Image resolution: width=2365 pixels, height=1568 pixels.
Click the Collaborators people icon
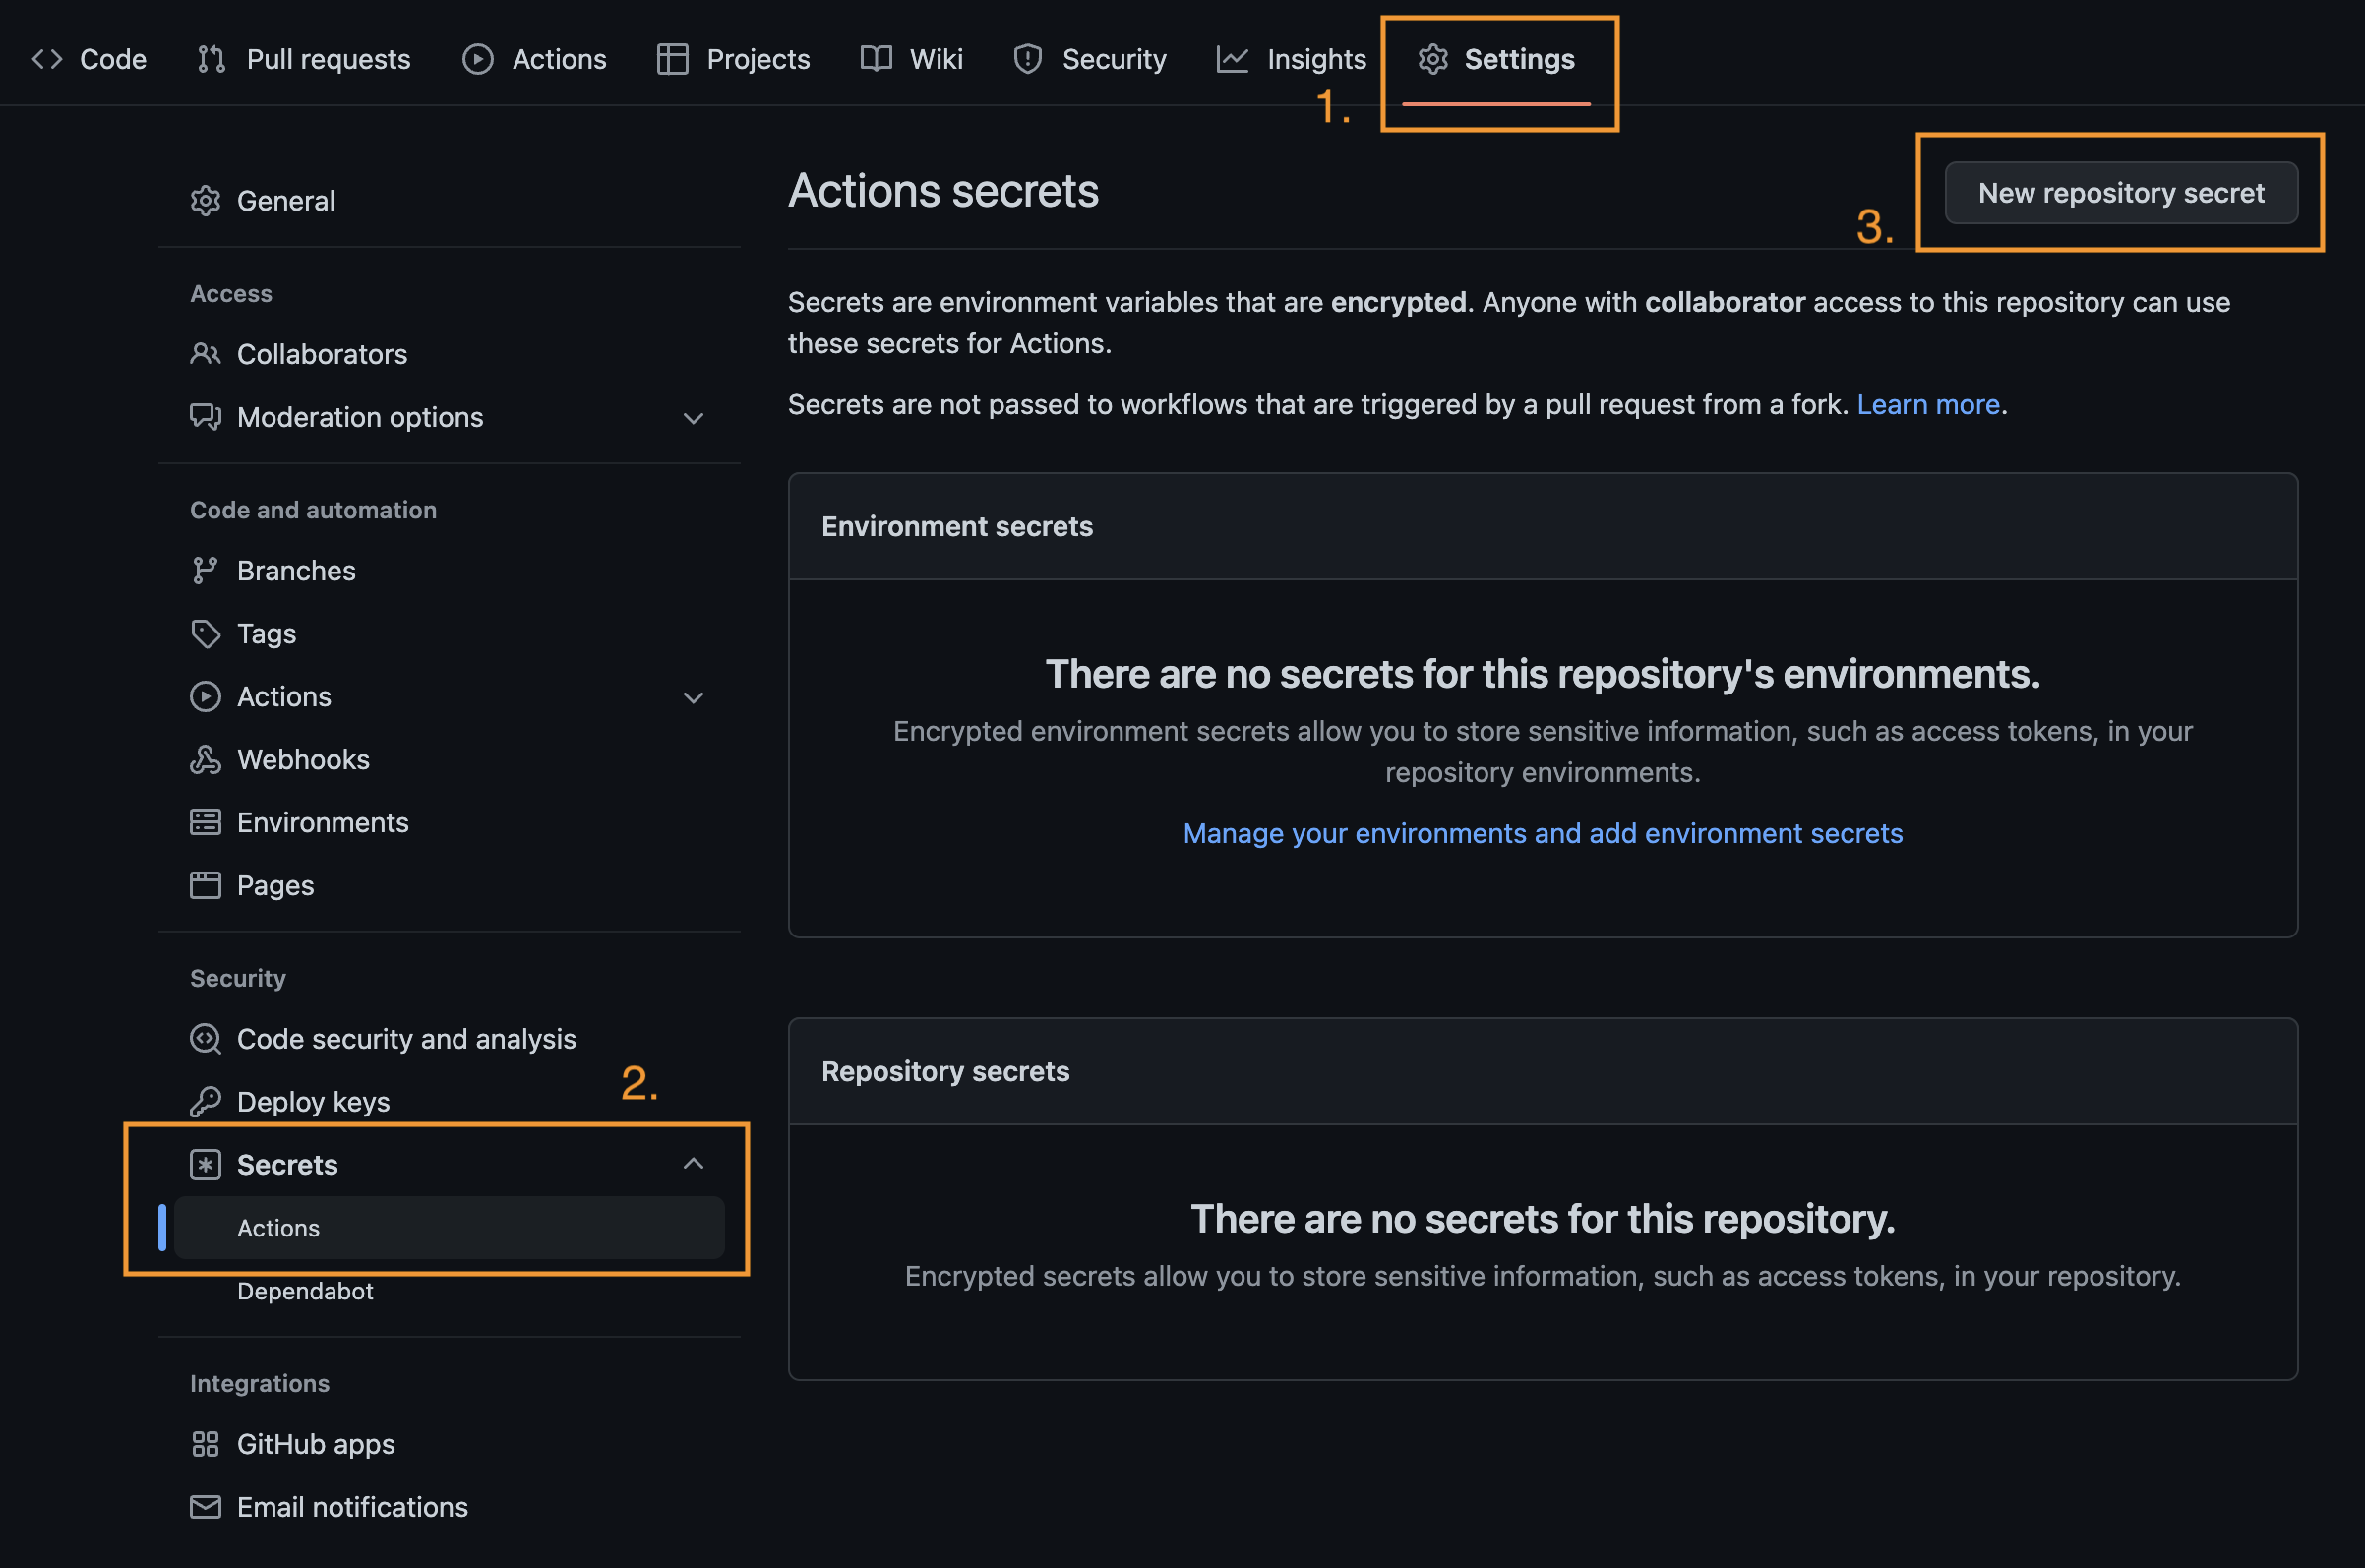pos(205,354)
